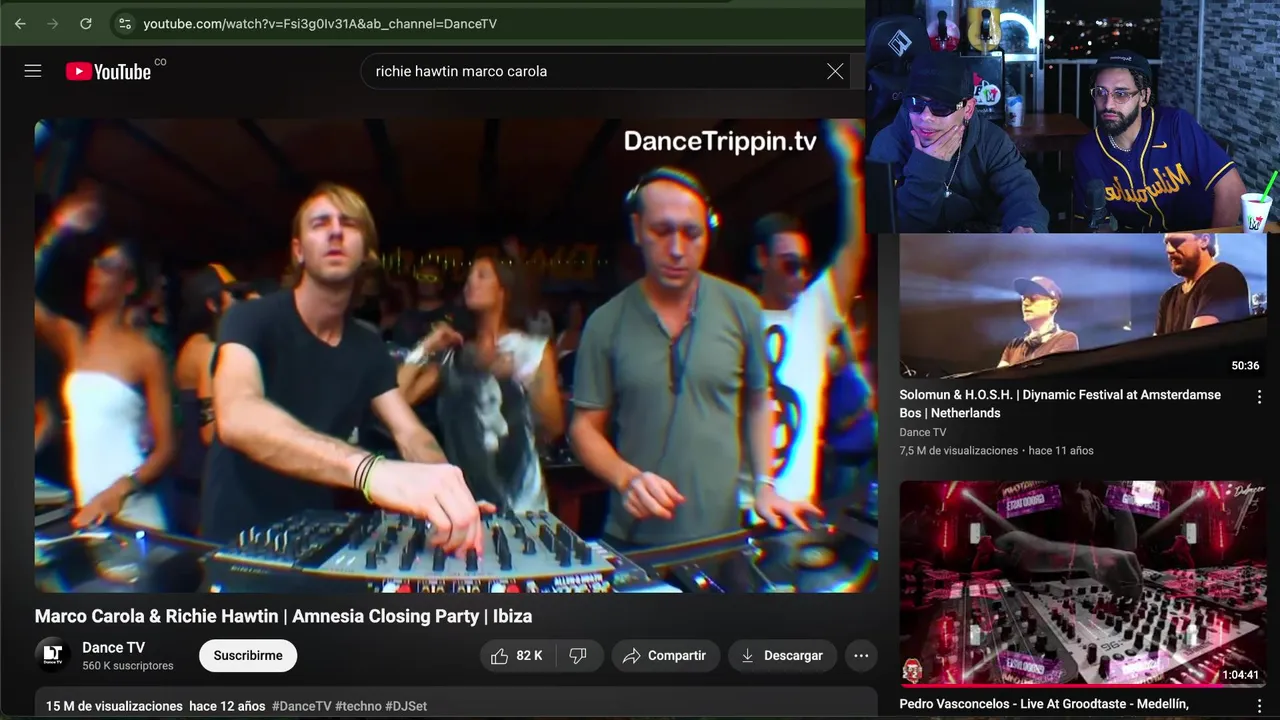The width and height of the screenshot is (1280, 720).
Task: Clear the search text with X
Action: click(x=835, y=71)
